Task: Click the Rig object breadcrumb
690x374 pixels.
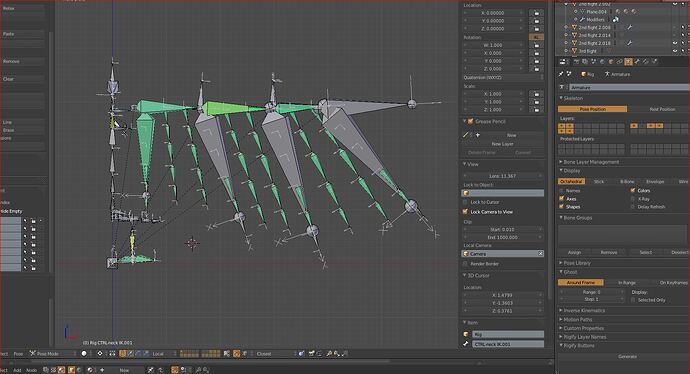Action: coord(587,74)
